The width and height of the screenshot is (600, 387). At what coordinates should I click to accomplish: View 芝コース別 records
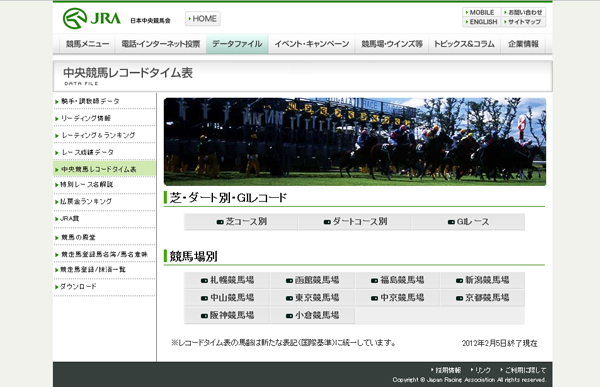tap(241, 222)
